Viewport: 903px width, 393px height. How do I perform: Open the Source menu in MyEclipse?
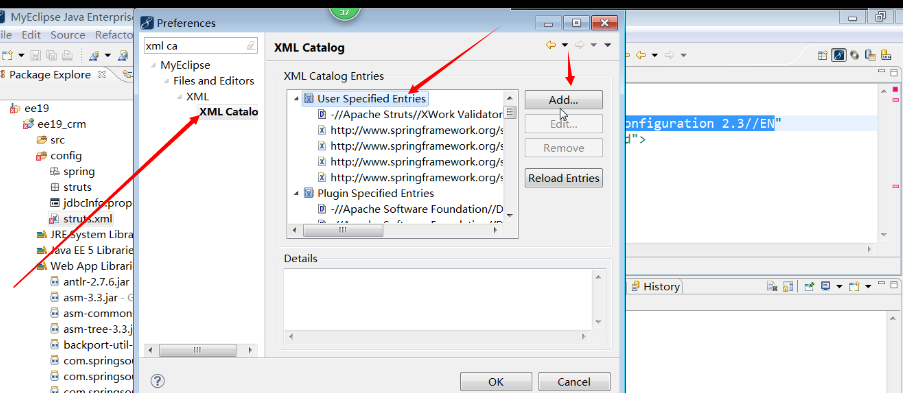point(67,35)
